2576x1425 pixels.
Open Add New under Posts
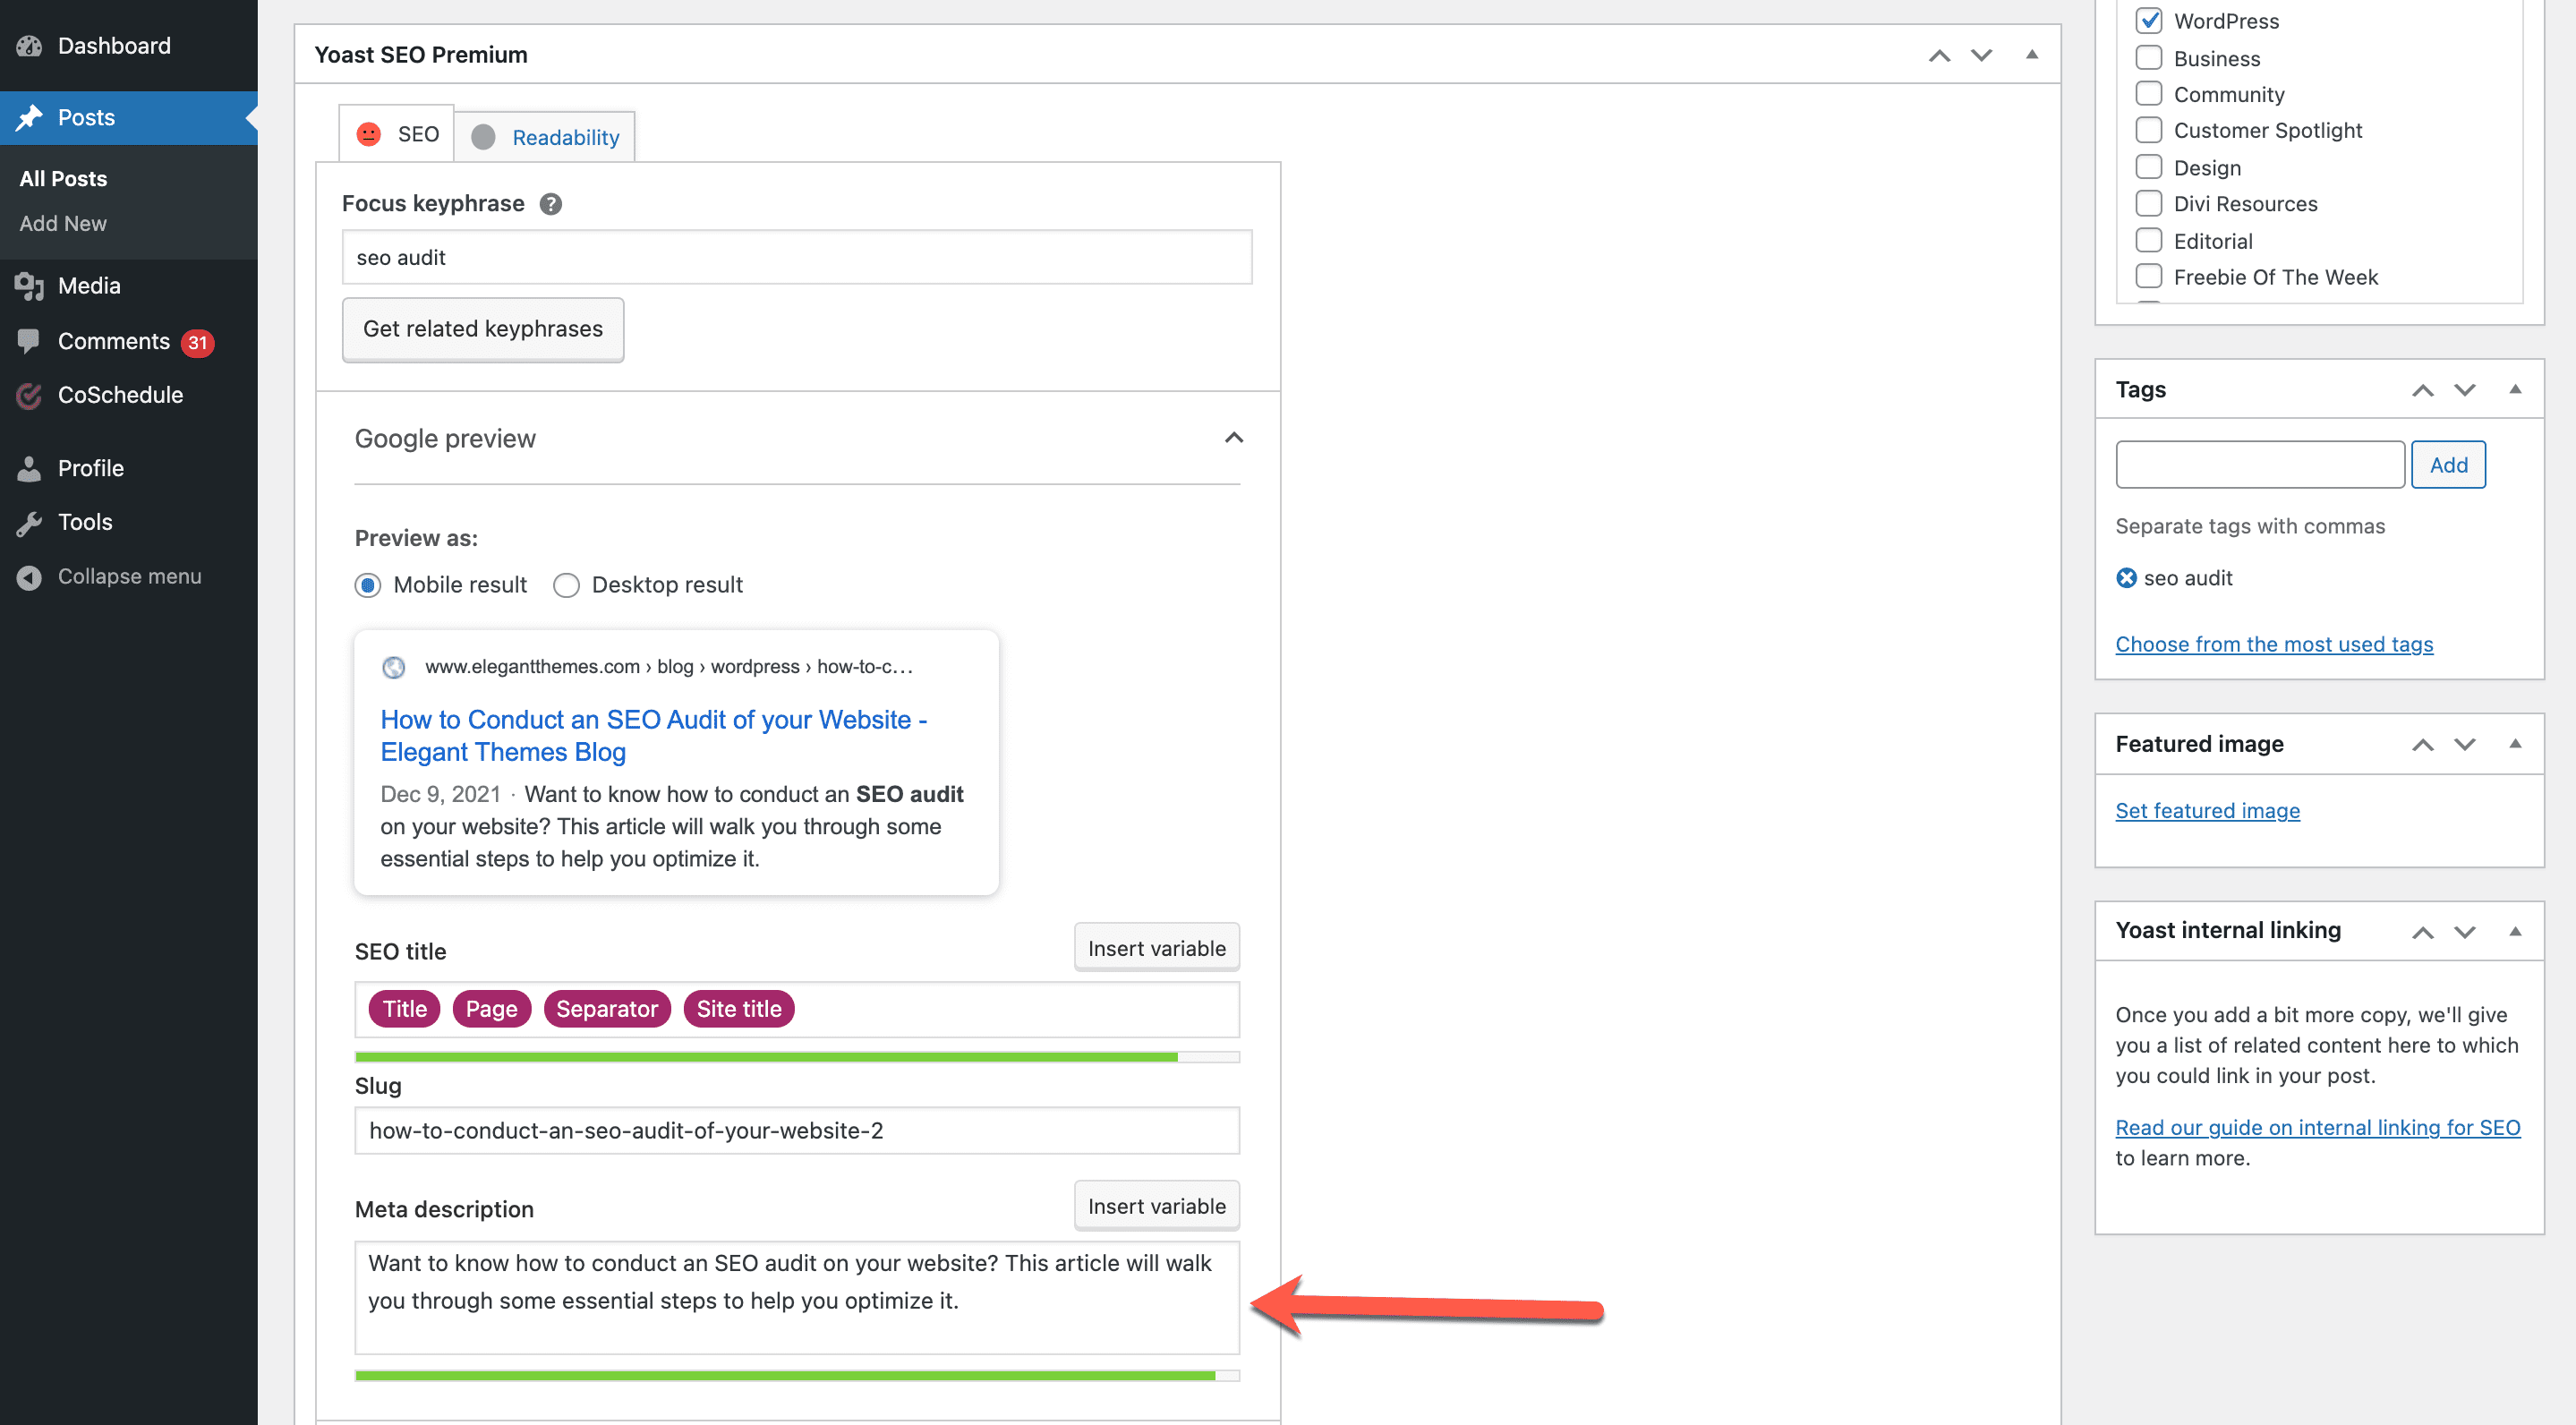[63, 223]
